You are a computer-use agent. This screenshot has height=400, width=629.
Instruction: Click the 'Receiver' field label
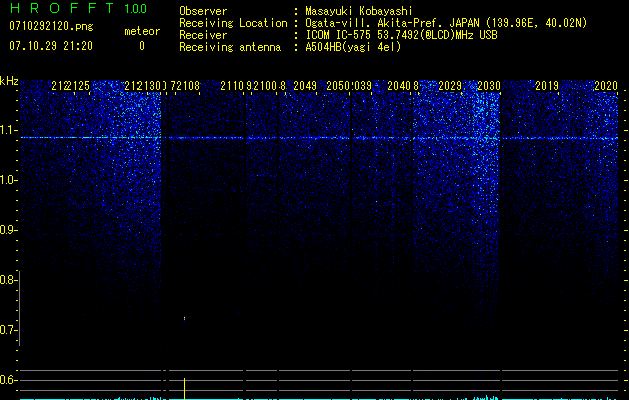(203, 35)
